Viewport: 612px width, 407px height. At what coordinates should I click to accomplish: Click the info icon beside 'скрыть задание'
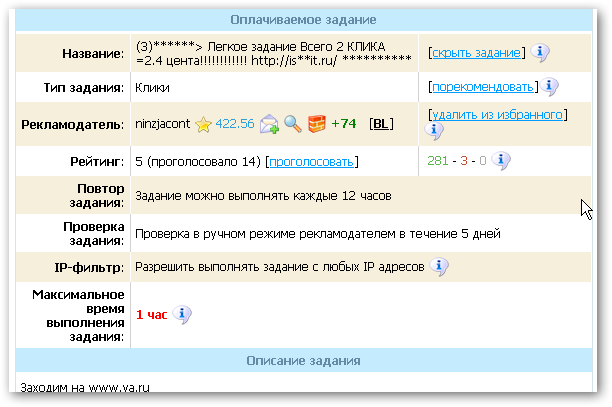(539, 52)
